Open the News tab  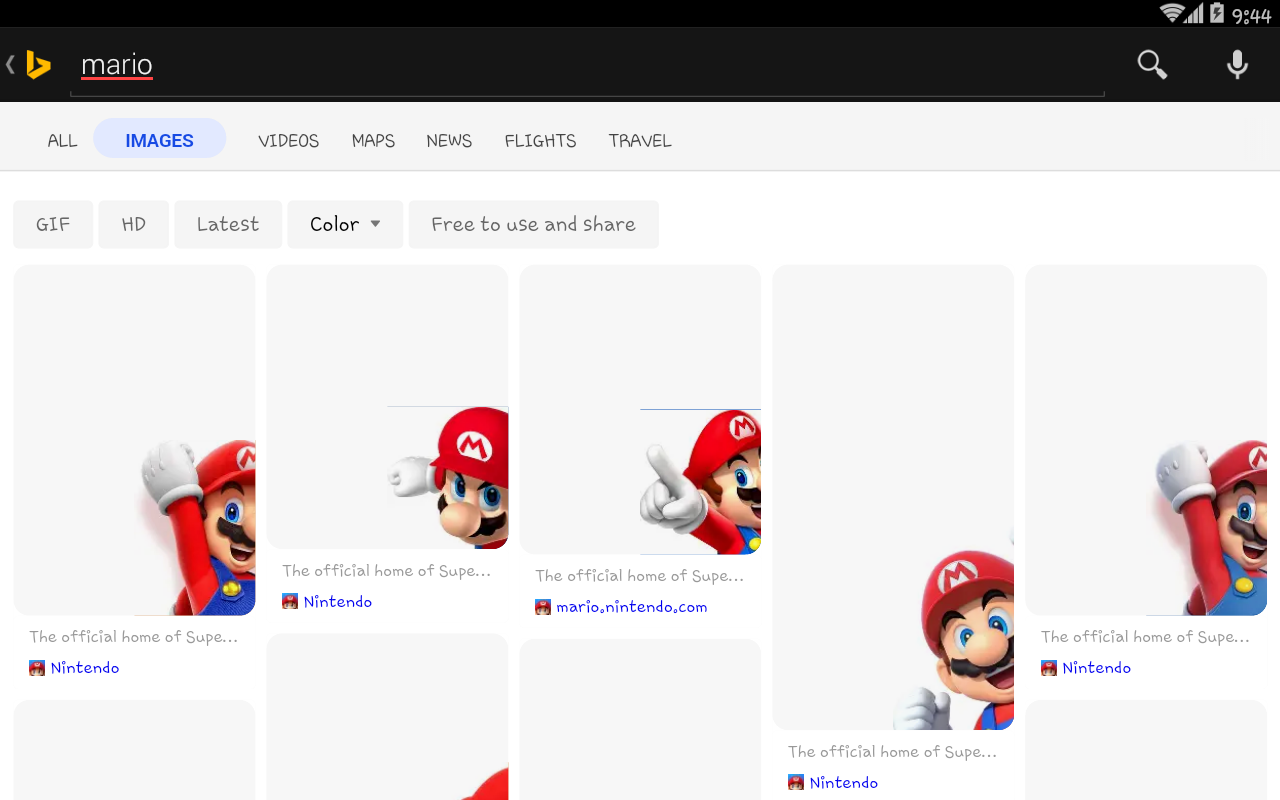pos(449,141)
